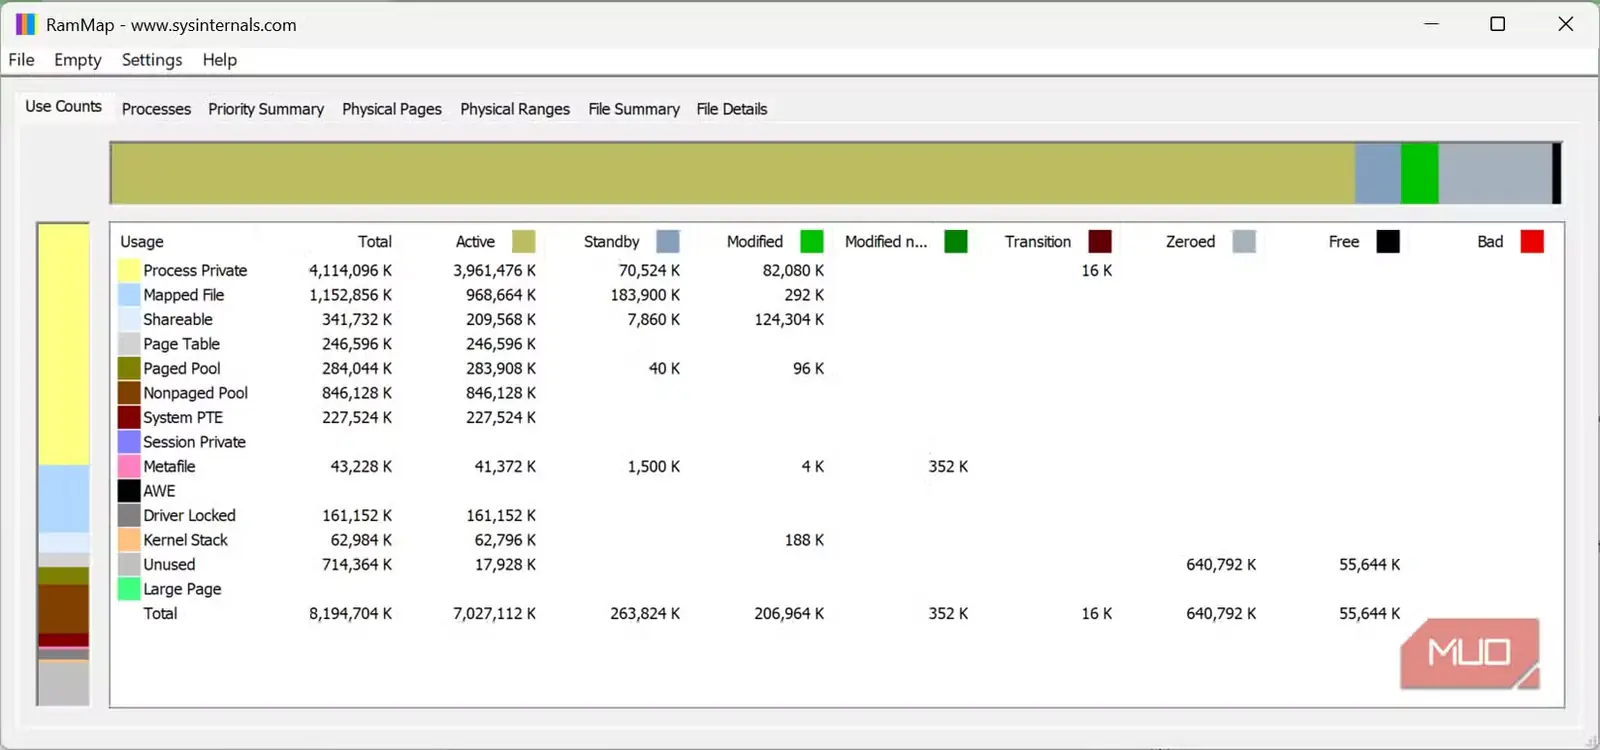Image resolution: width=1600 pixels, height=750 pixels.
Task: Click the 124,304 K modified value
Action: click(x=789, y=319)
